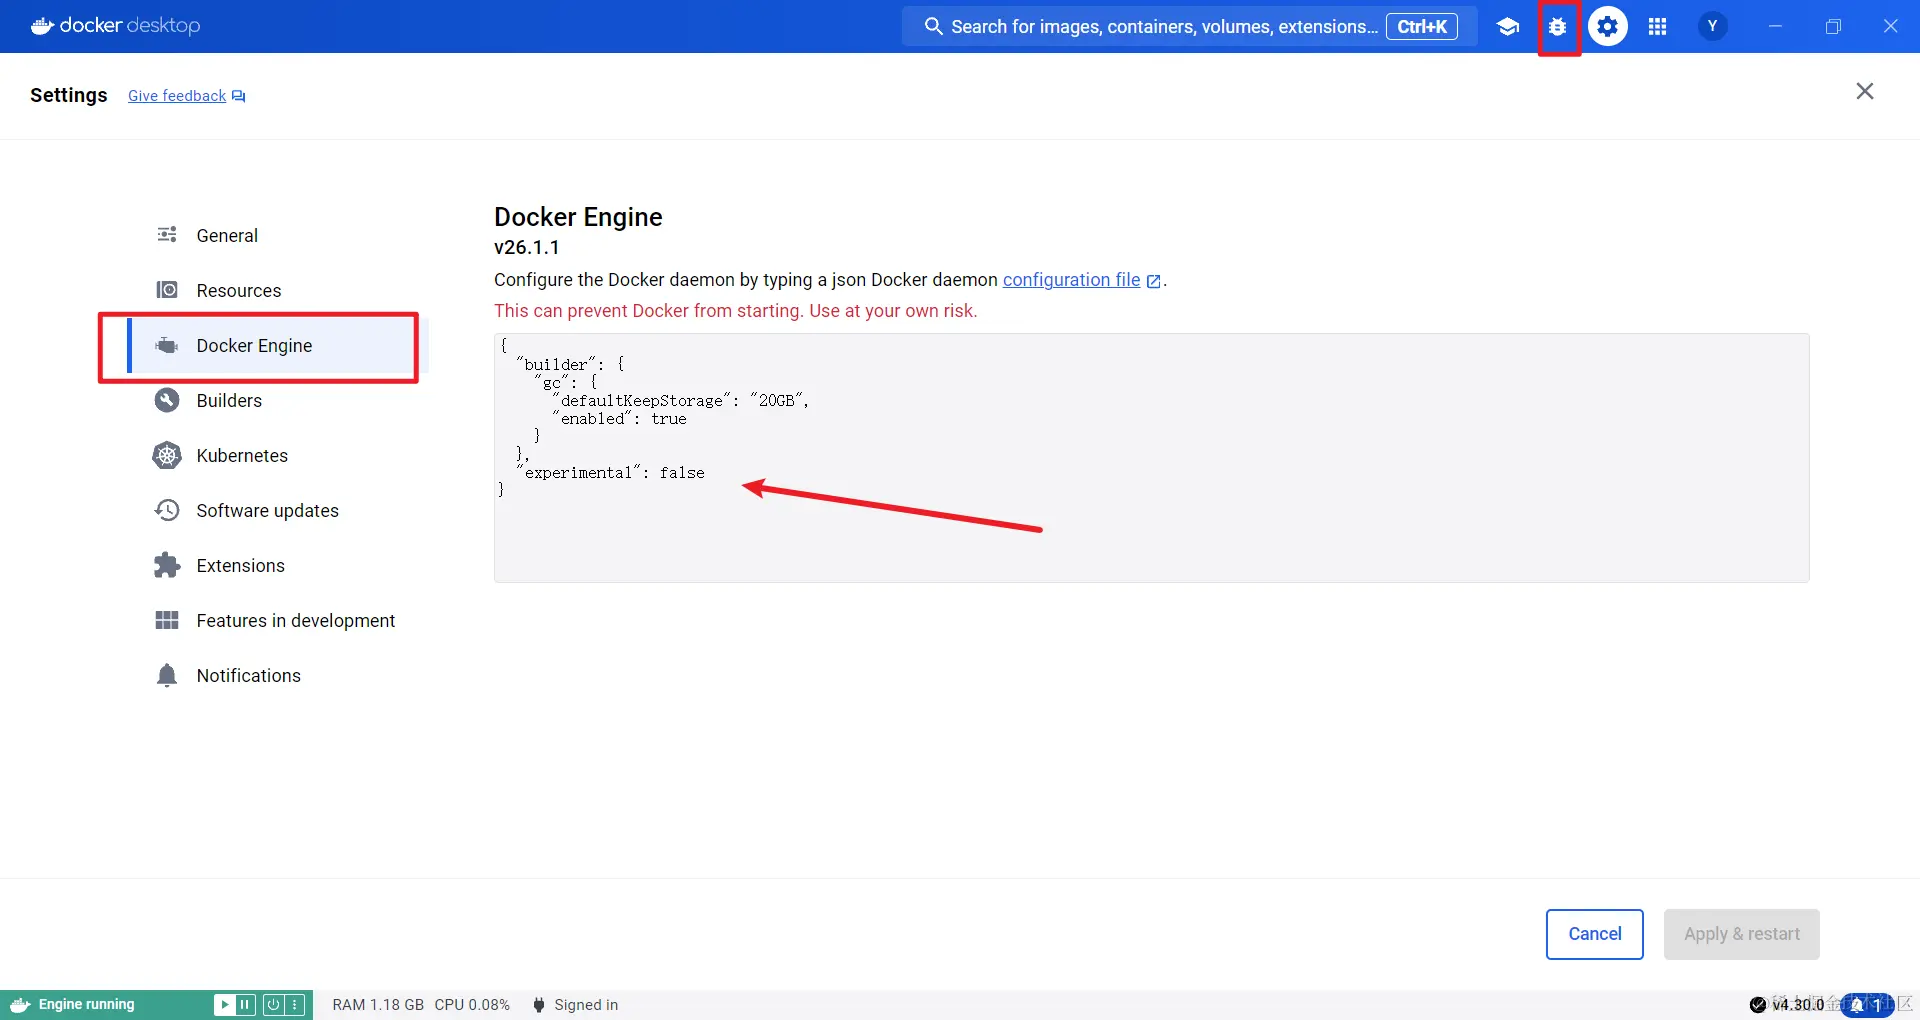
Task: Open the Learning Center graduation cap icon
Action: [x=1508, y=26]
